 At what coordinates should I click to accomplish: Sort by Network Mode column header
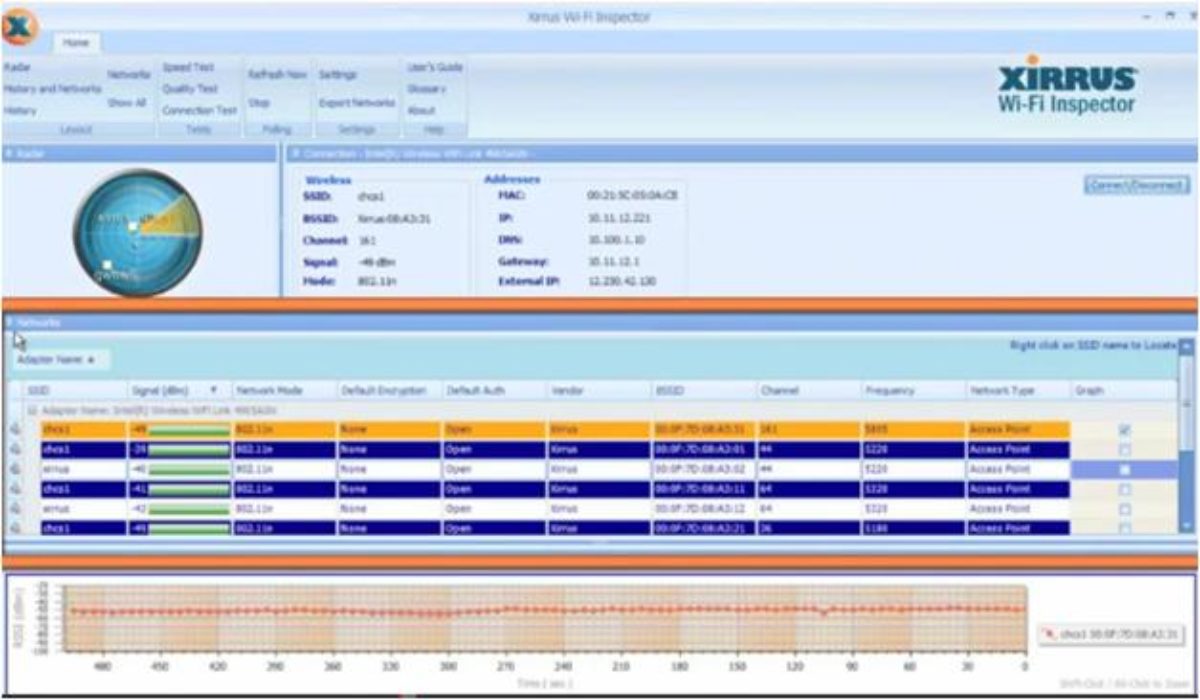coord(283,391)
